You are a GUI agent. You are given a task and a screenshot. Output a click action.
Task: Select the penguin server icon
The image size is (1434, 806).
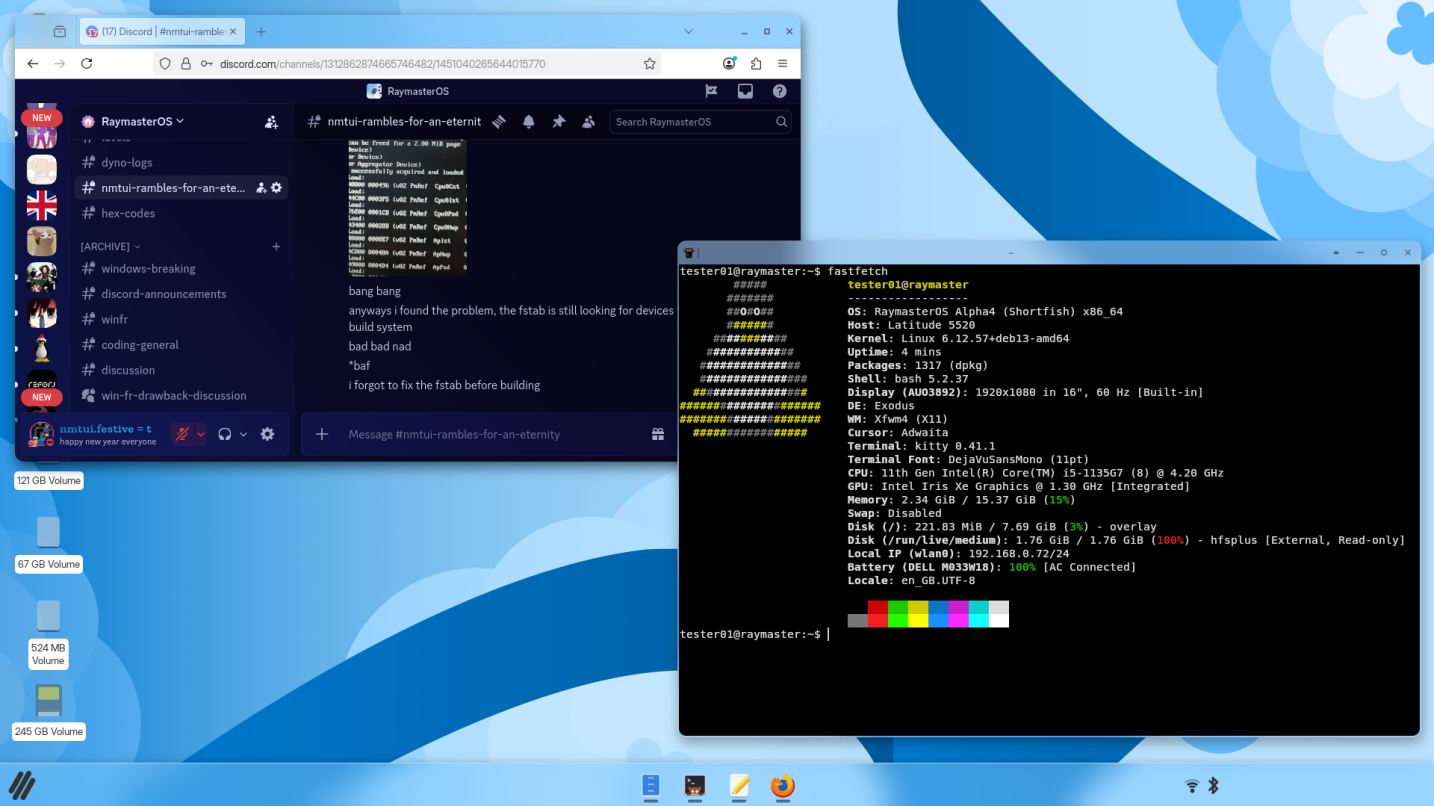click(42, 349)
